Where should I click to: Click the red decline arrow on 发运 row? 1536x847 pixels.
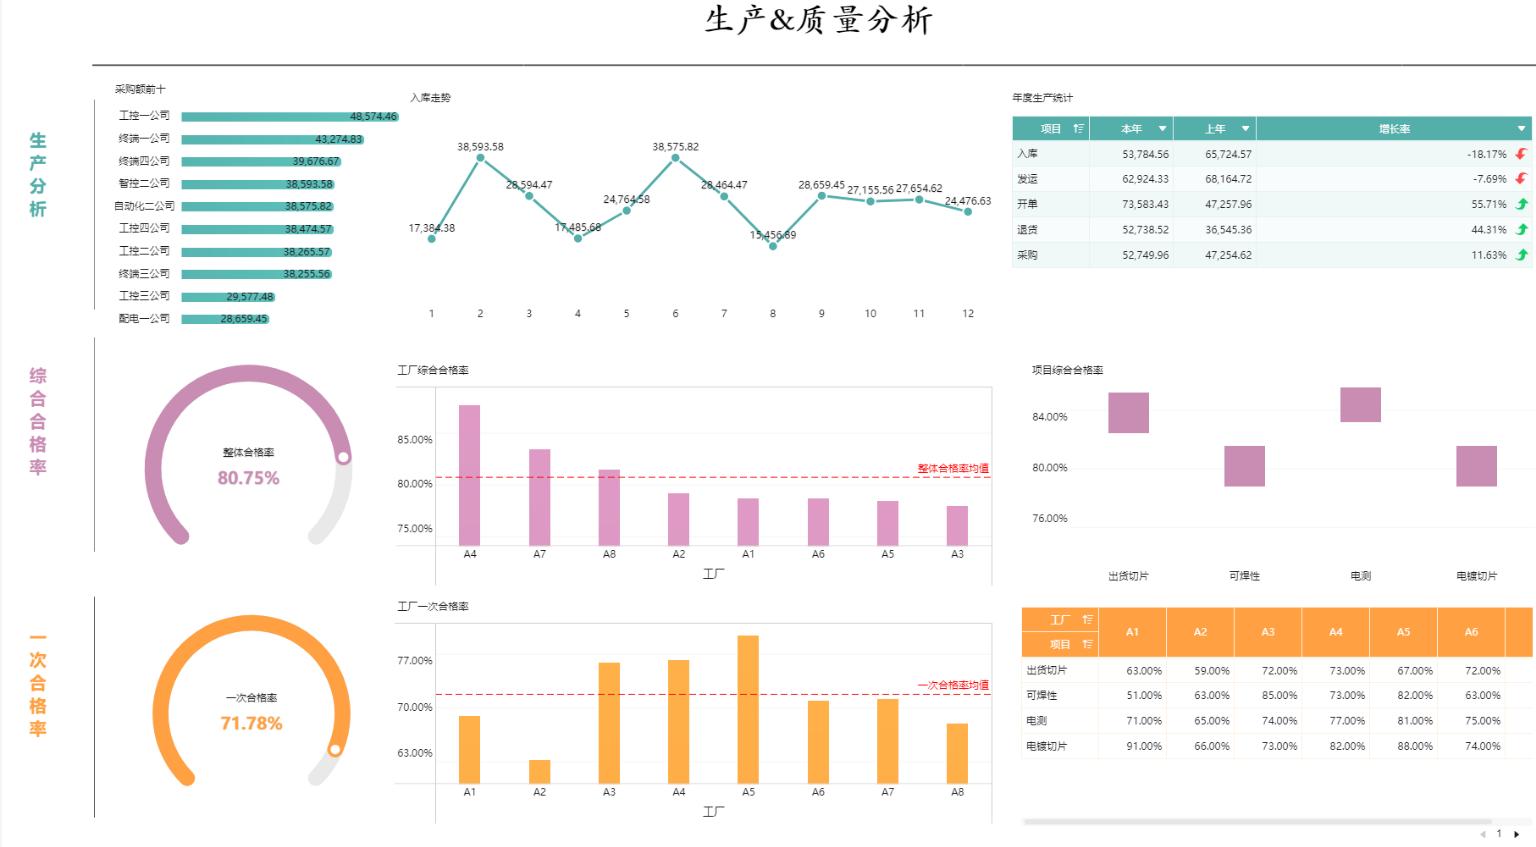(1520, 178)
